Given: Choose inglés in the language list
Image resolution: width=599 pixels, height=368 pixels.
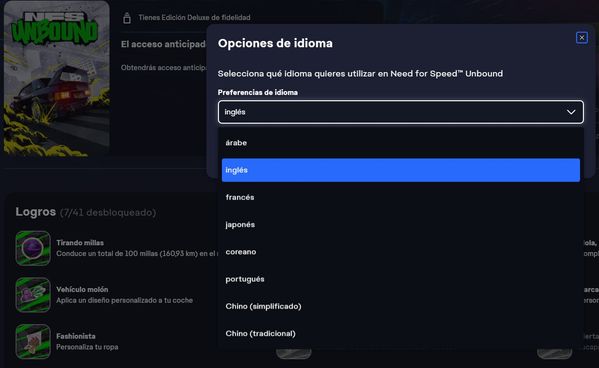Looking at the screenshot, I should pyautogui.click(x=401, y=170).
